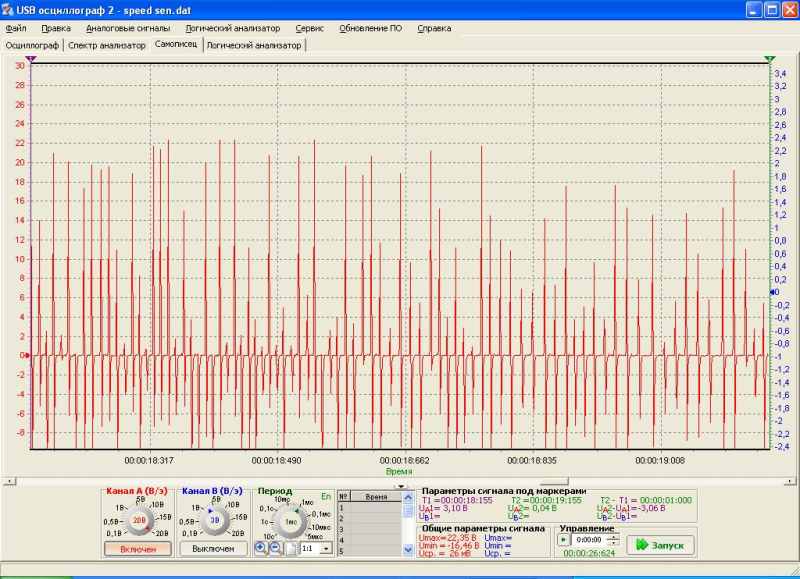Open the Справка menu
The image size is (800, 579).
pyautogui.click(x=434, y=29)
